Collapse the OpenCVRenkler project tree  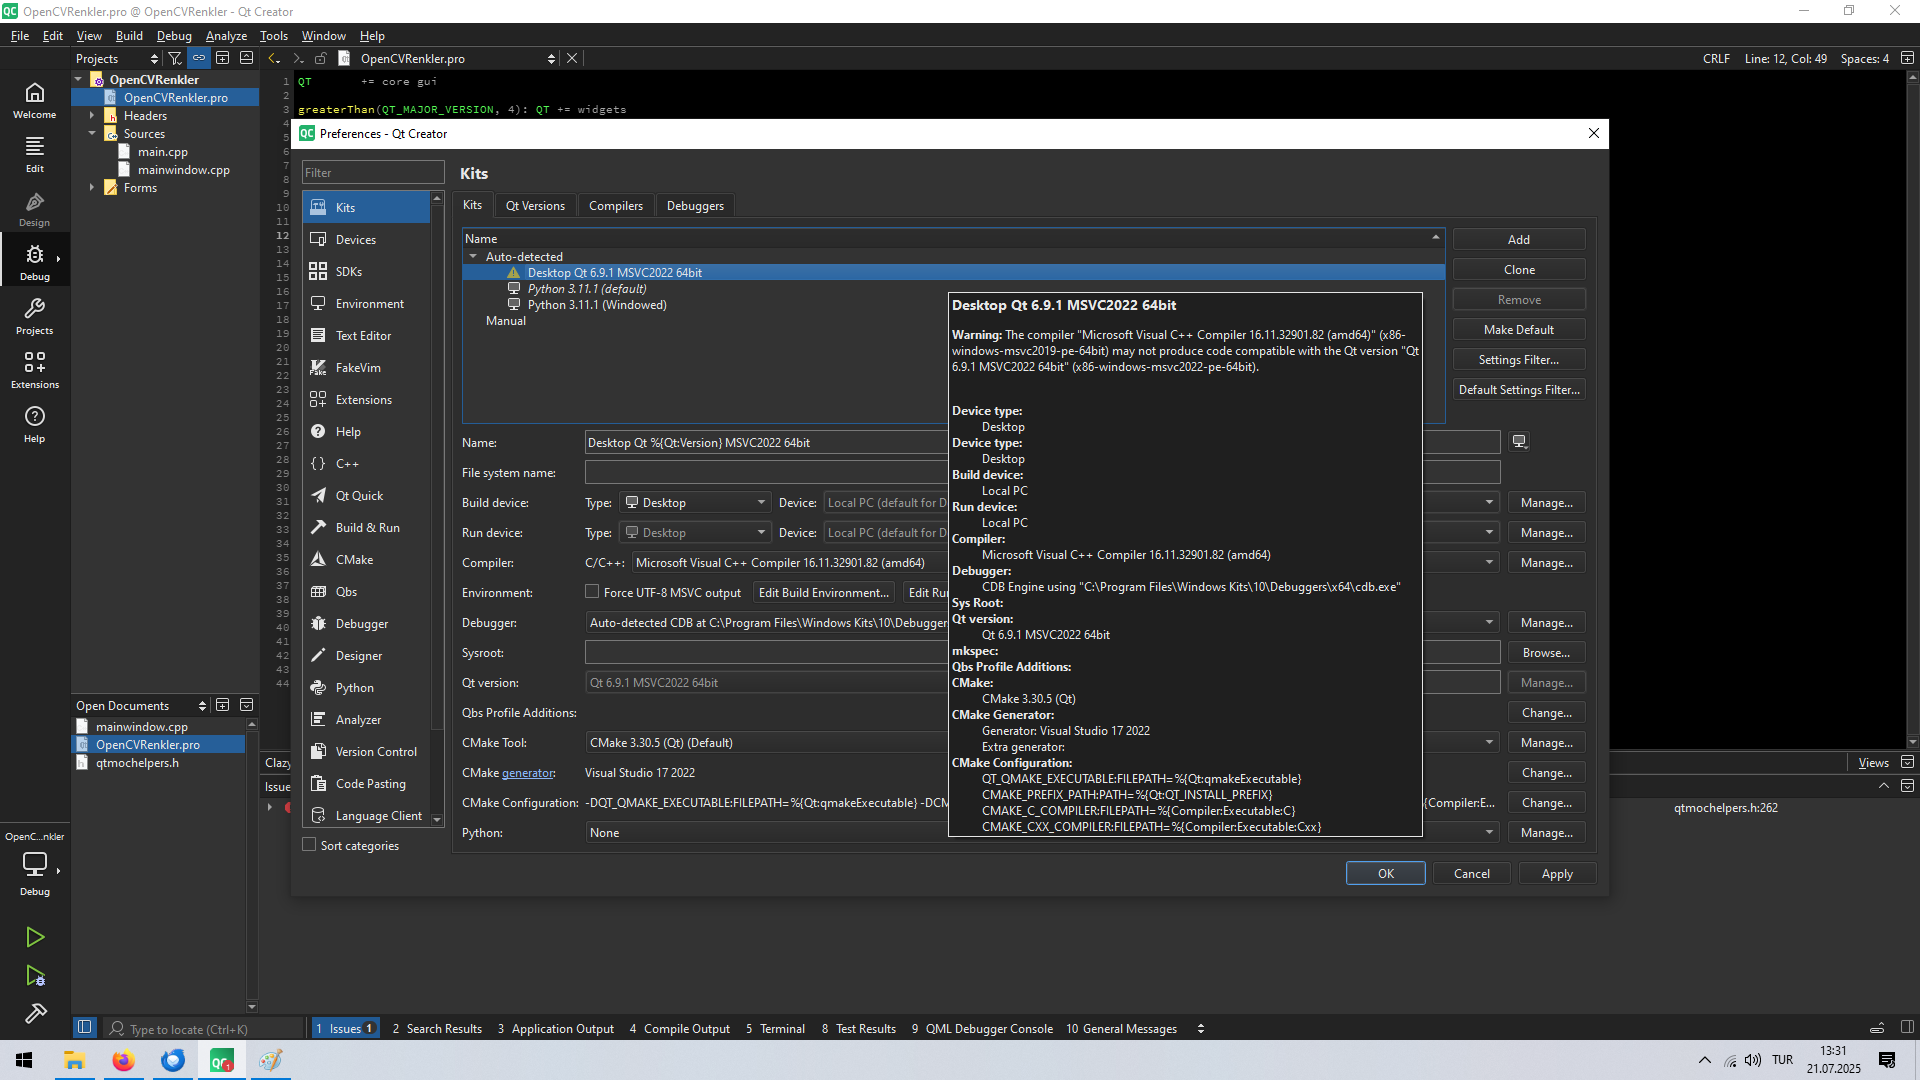[79, 79]
